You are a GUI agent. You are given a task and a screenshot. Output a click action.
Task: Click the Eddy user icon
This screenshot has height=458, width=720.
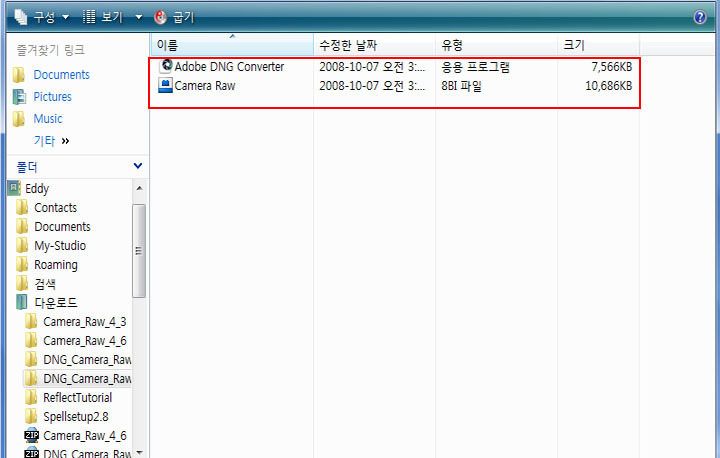[14, 188]
